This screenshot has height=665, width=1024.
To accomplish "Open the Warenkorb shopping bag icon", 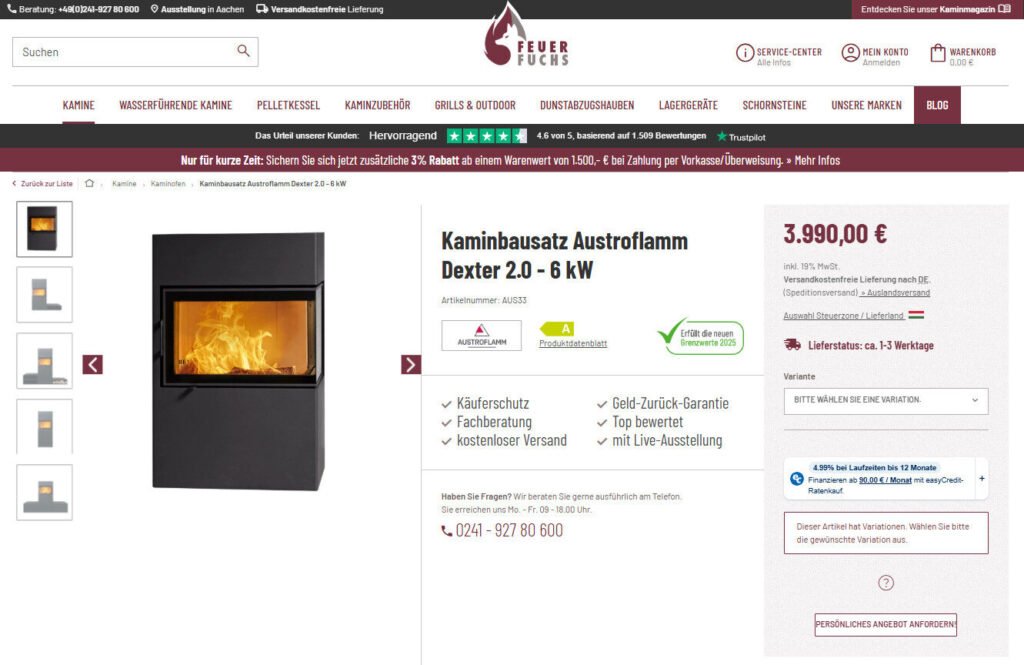I will [x=937, y=53].
